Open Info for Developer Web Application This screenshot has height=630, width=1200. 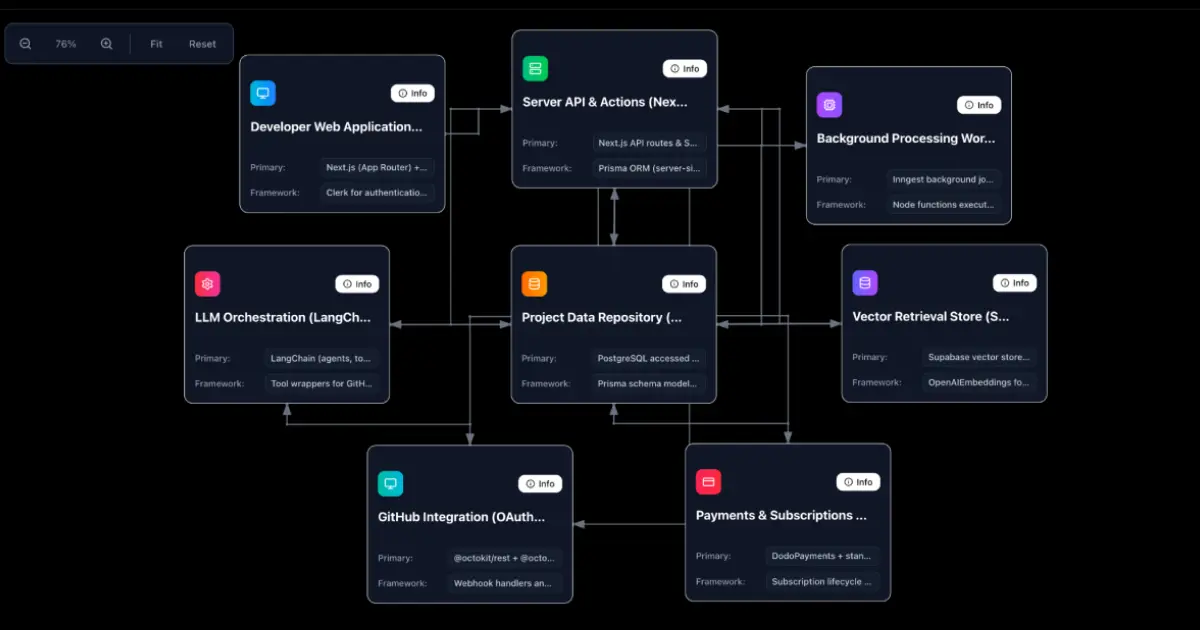412,93
